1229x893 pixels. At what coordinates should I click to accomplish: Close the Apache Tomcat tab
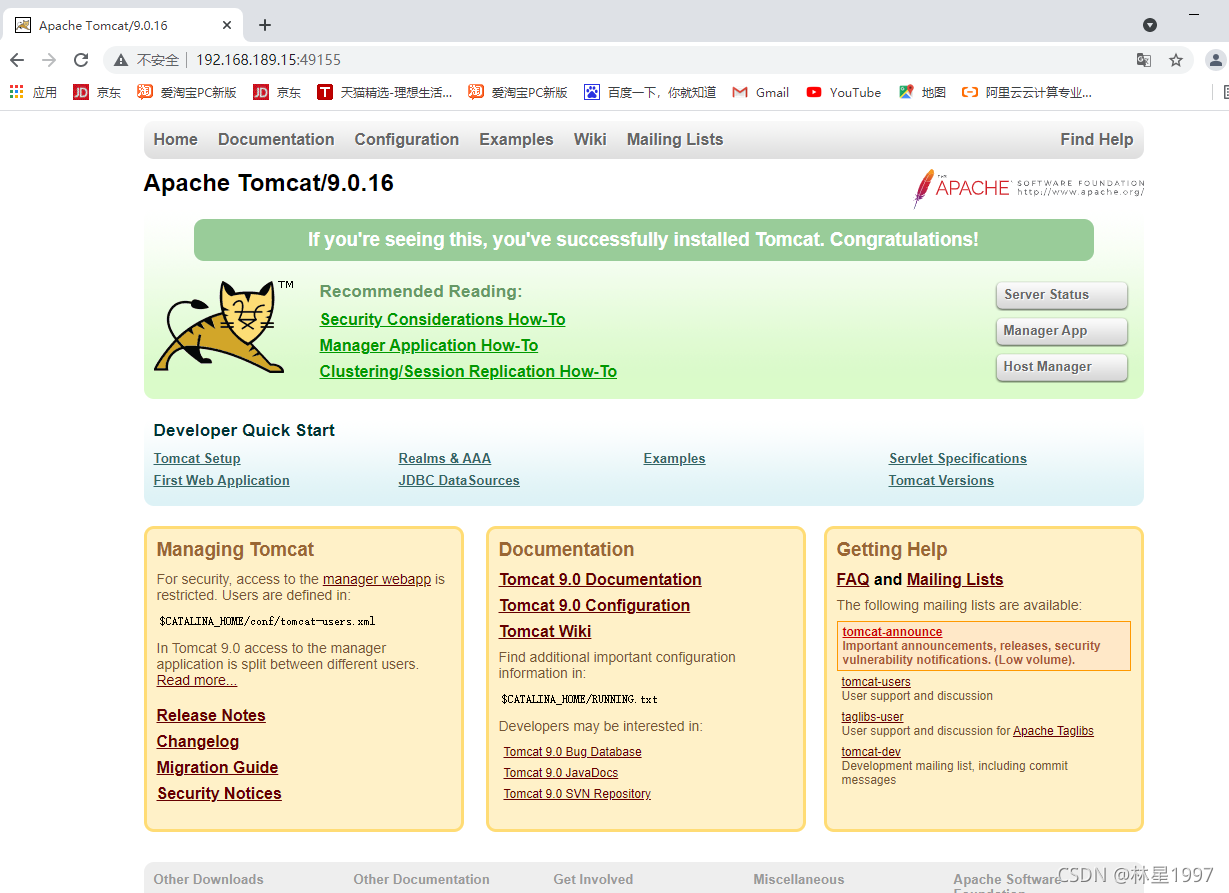click(x=228, y=25)
